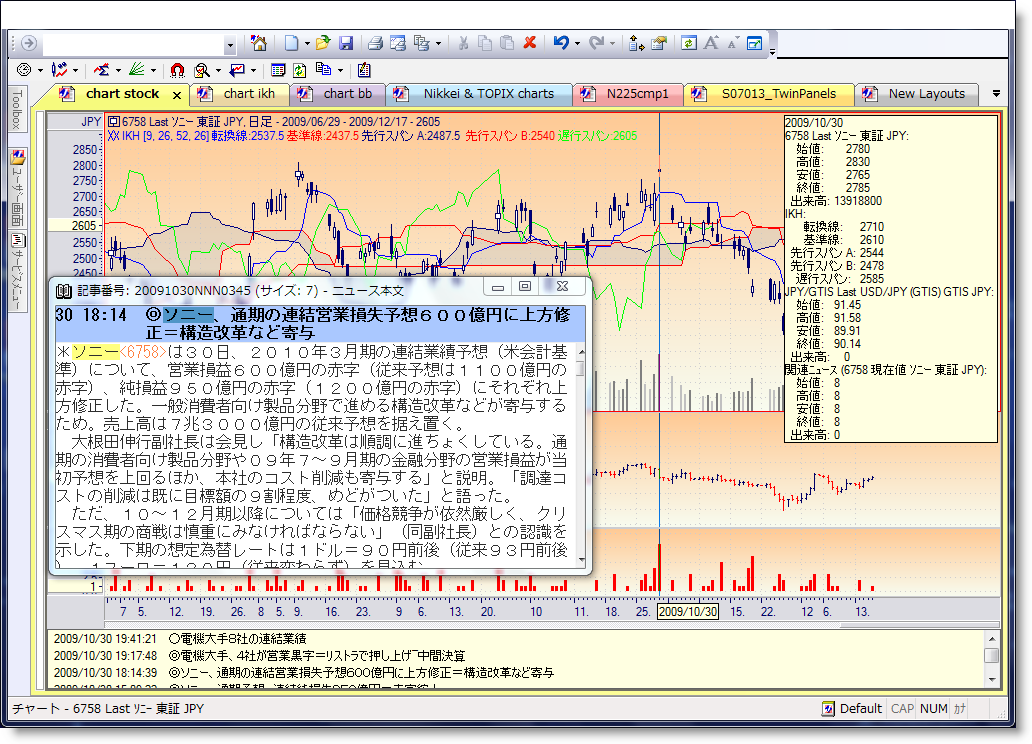Increase font size with the large A icon
This screenshot has height=744, width=1032.
click(x=711, y=43)
